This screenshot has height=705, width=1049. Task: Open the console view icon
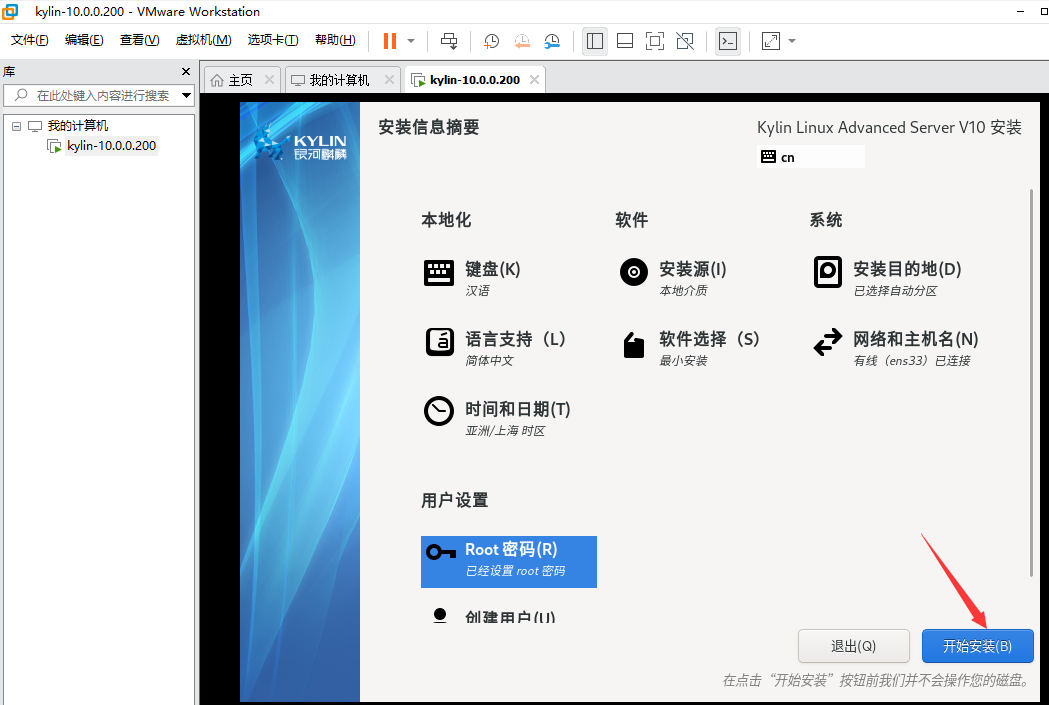click(x=728, y=41)
